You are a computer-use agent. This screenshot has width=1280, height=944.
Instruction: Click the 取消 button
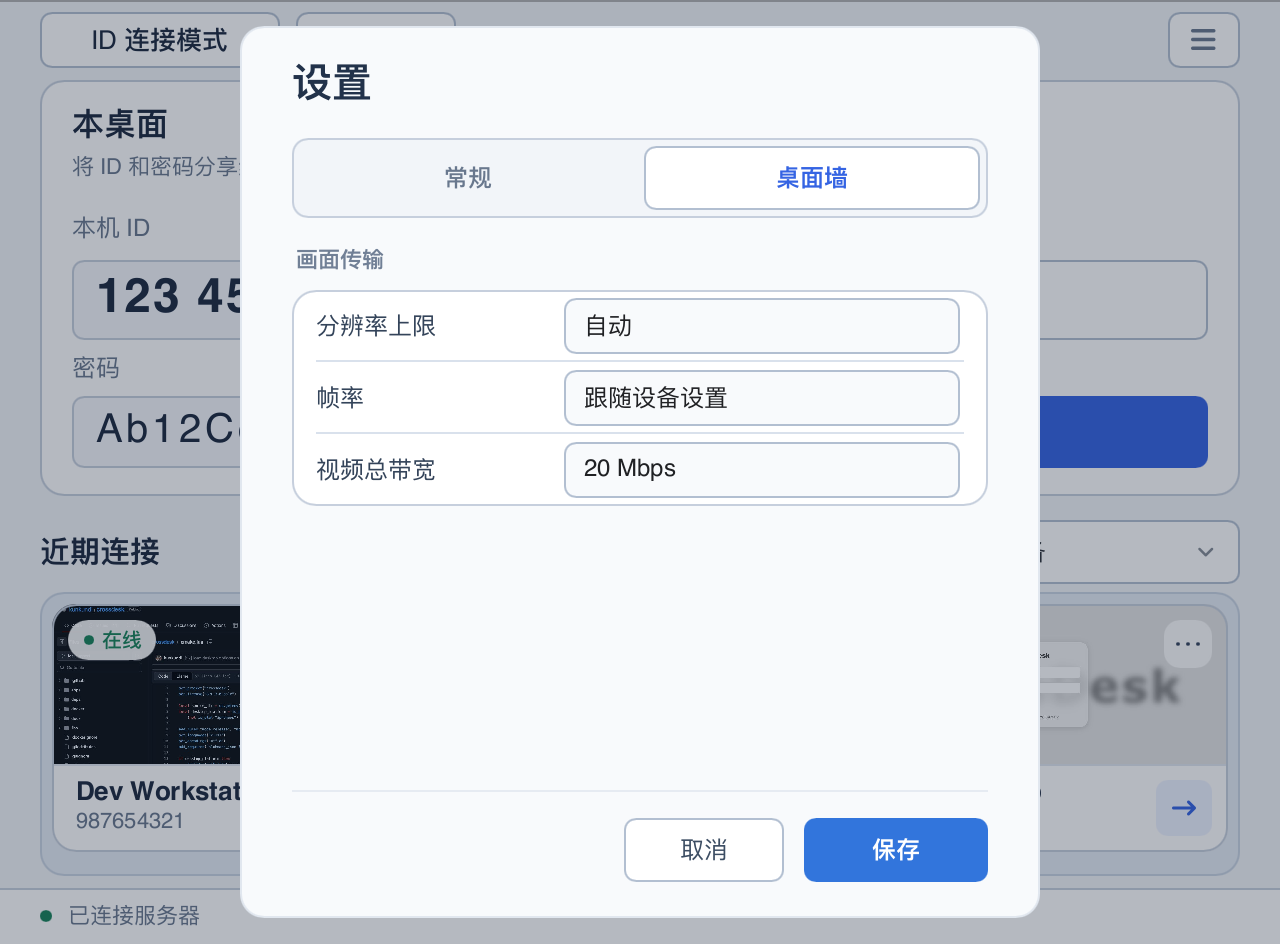[704, 850]
